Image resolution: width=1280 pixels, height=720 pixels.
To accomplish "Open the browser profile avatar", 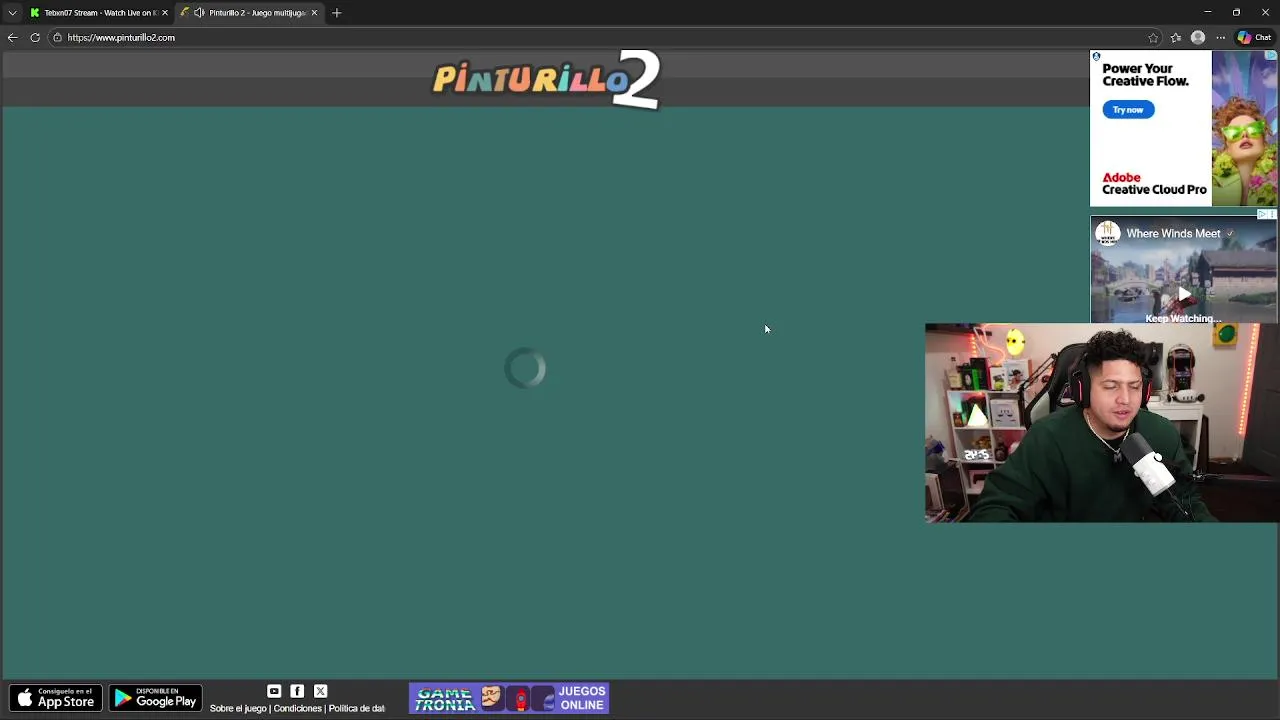I will coord(1198,38).
